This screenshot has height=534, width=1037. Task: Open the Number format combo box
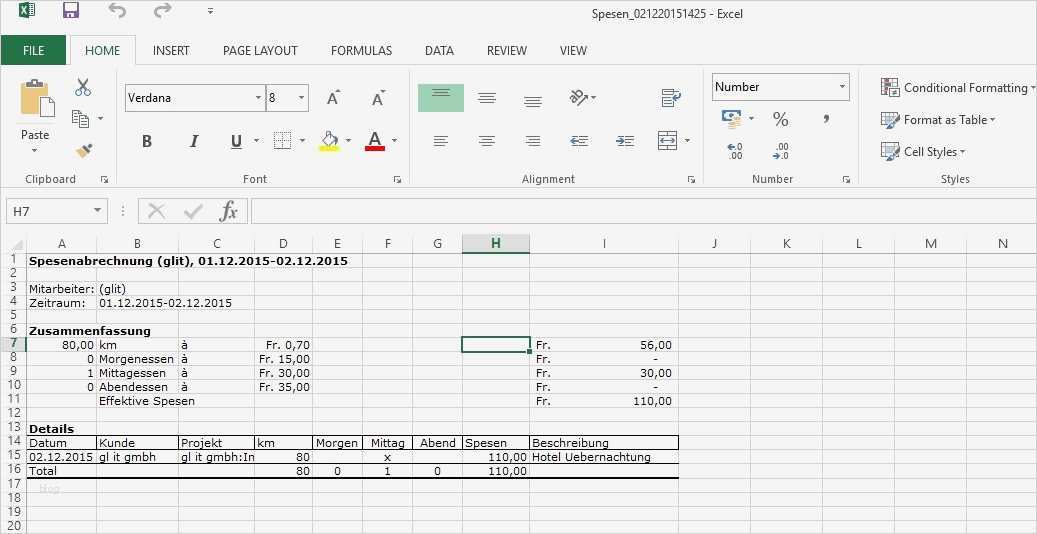780,87
